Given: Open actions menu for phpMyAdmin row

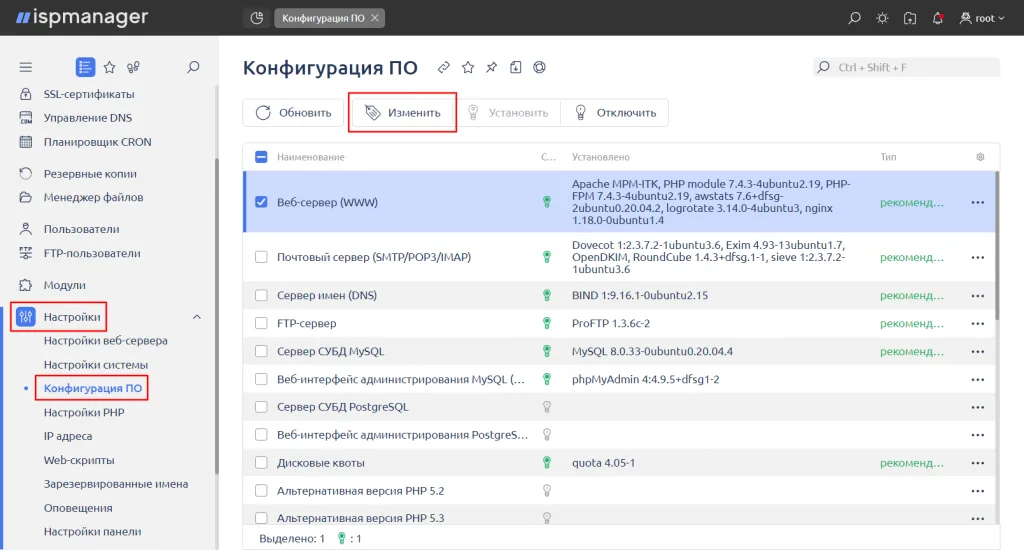Looking at the screenshot, I should pyautogui.click(x=978, y=380).
